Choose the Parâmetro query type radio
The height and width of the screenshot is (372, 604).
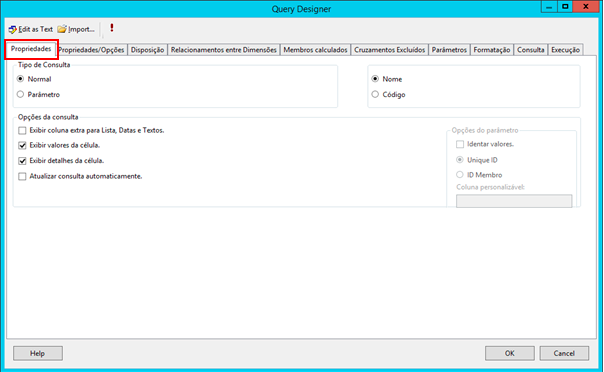click(20, 94)
